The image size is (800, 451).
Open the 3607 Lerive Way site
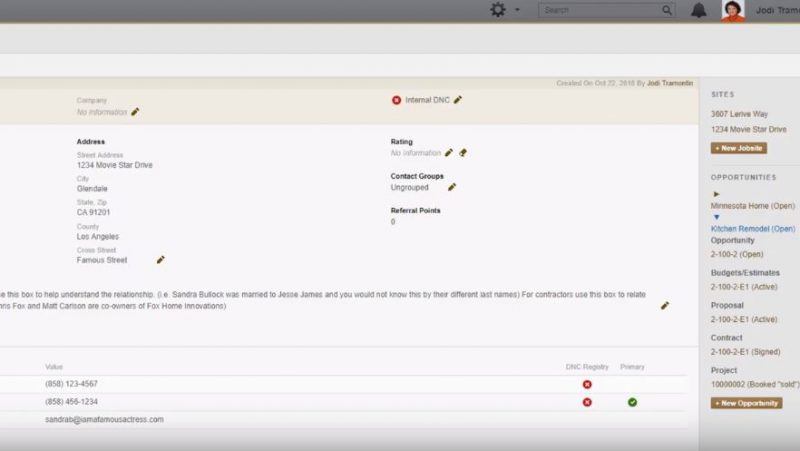point(739,115)
